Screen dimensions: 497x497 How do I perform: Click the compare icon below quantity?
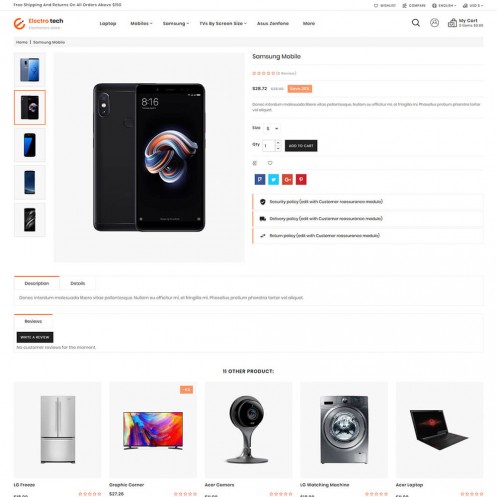255,163
